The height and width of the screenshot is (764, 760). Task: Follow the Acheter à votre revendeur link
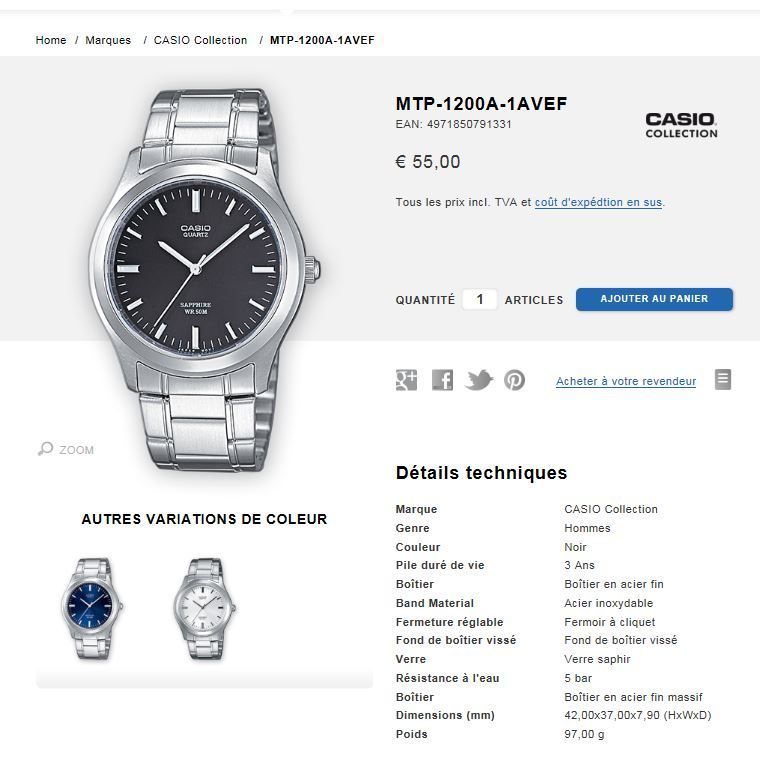[626, 381]
